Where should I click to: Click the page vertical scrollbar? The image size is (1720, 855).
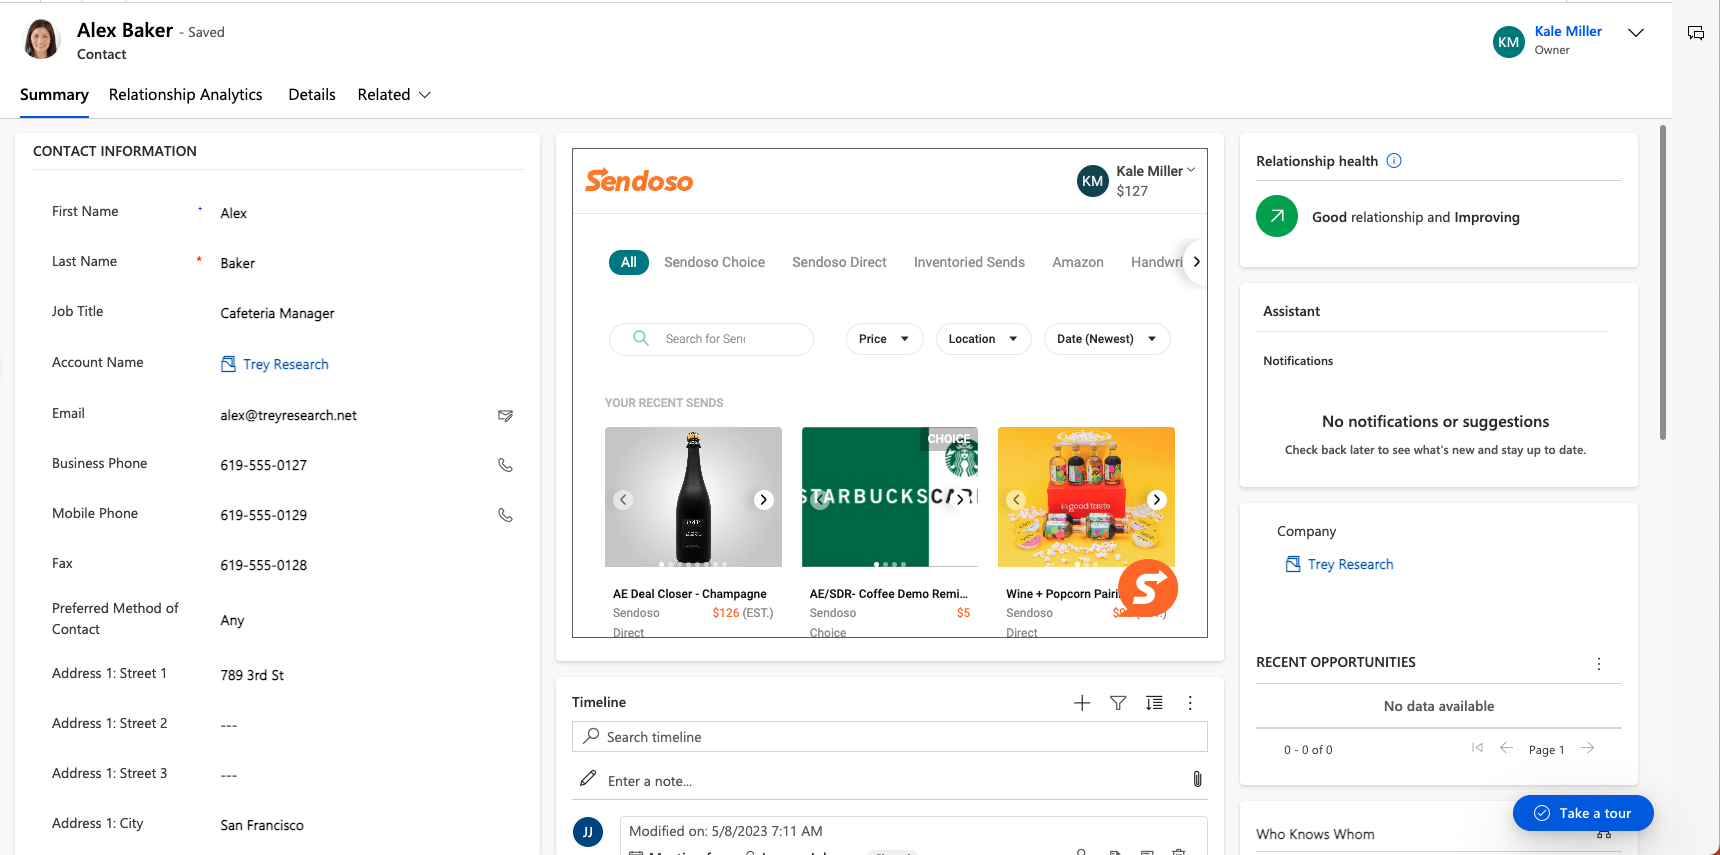coord(1663,282)
